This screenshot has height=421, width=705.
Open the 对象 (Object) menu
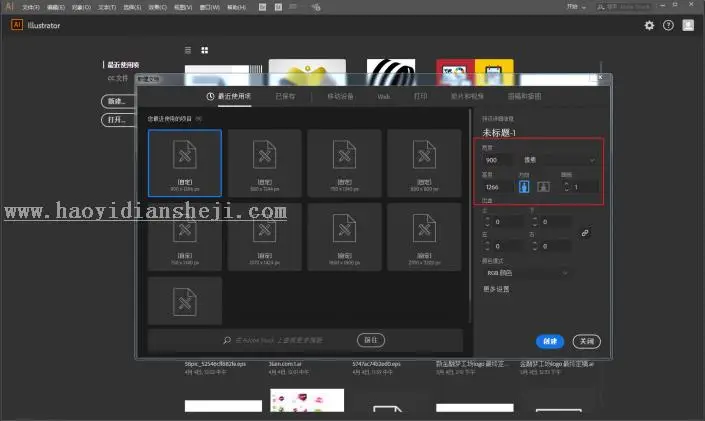tap(81, 7)
